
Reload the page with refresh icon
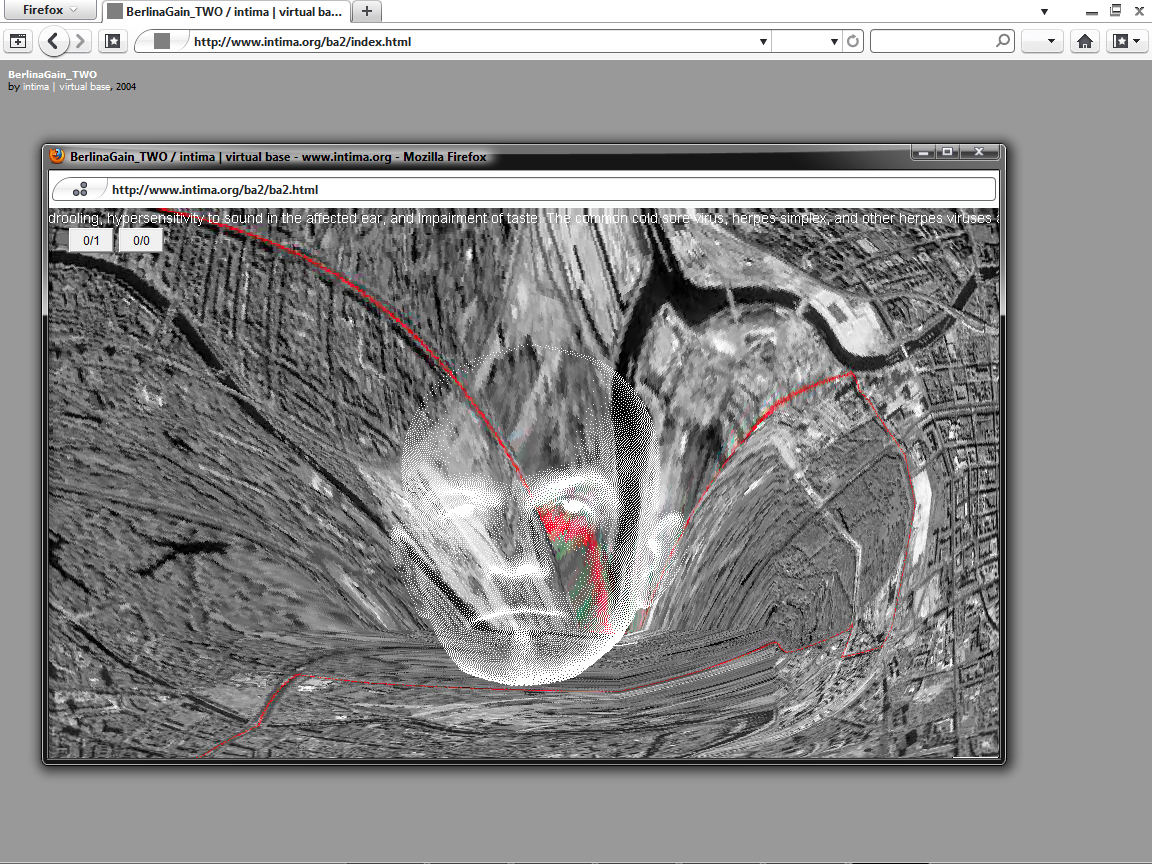(853, 42)
